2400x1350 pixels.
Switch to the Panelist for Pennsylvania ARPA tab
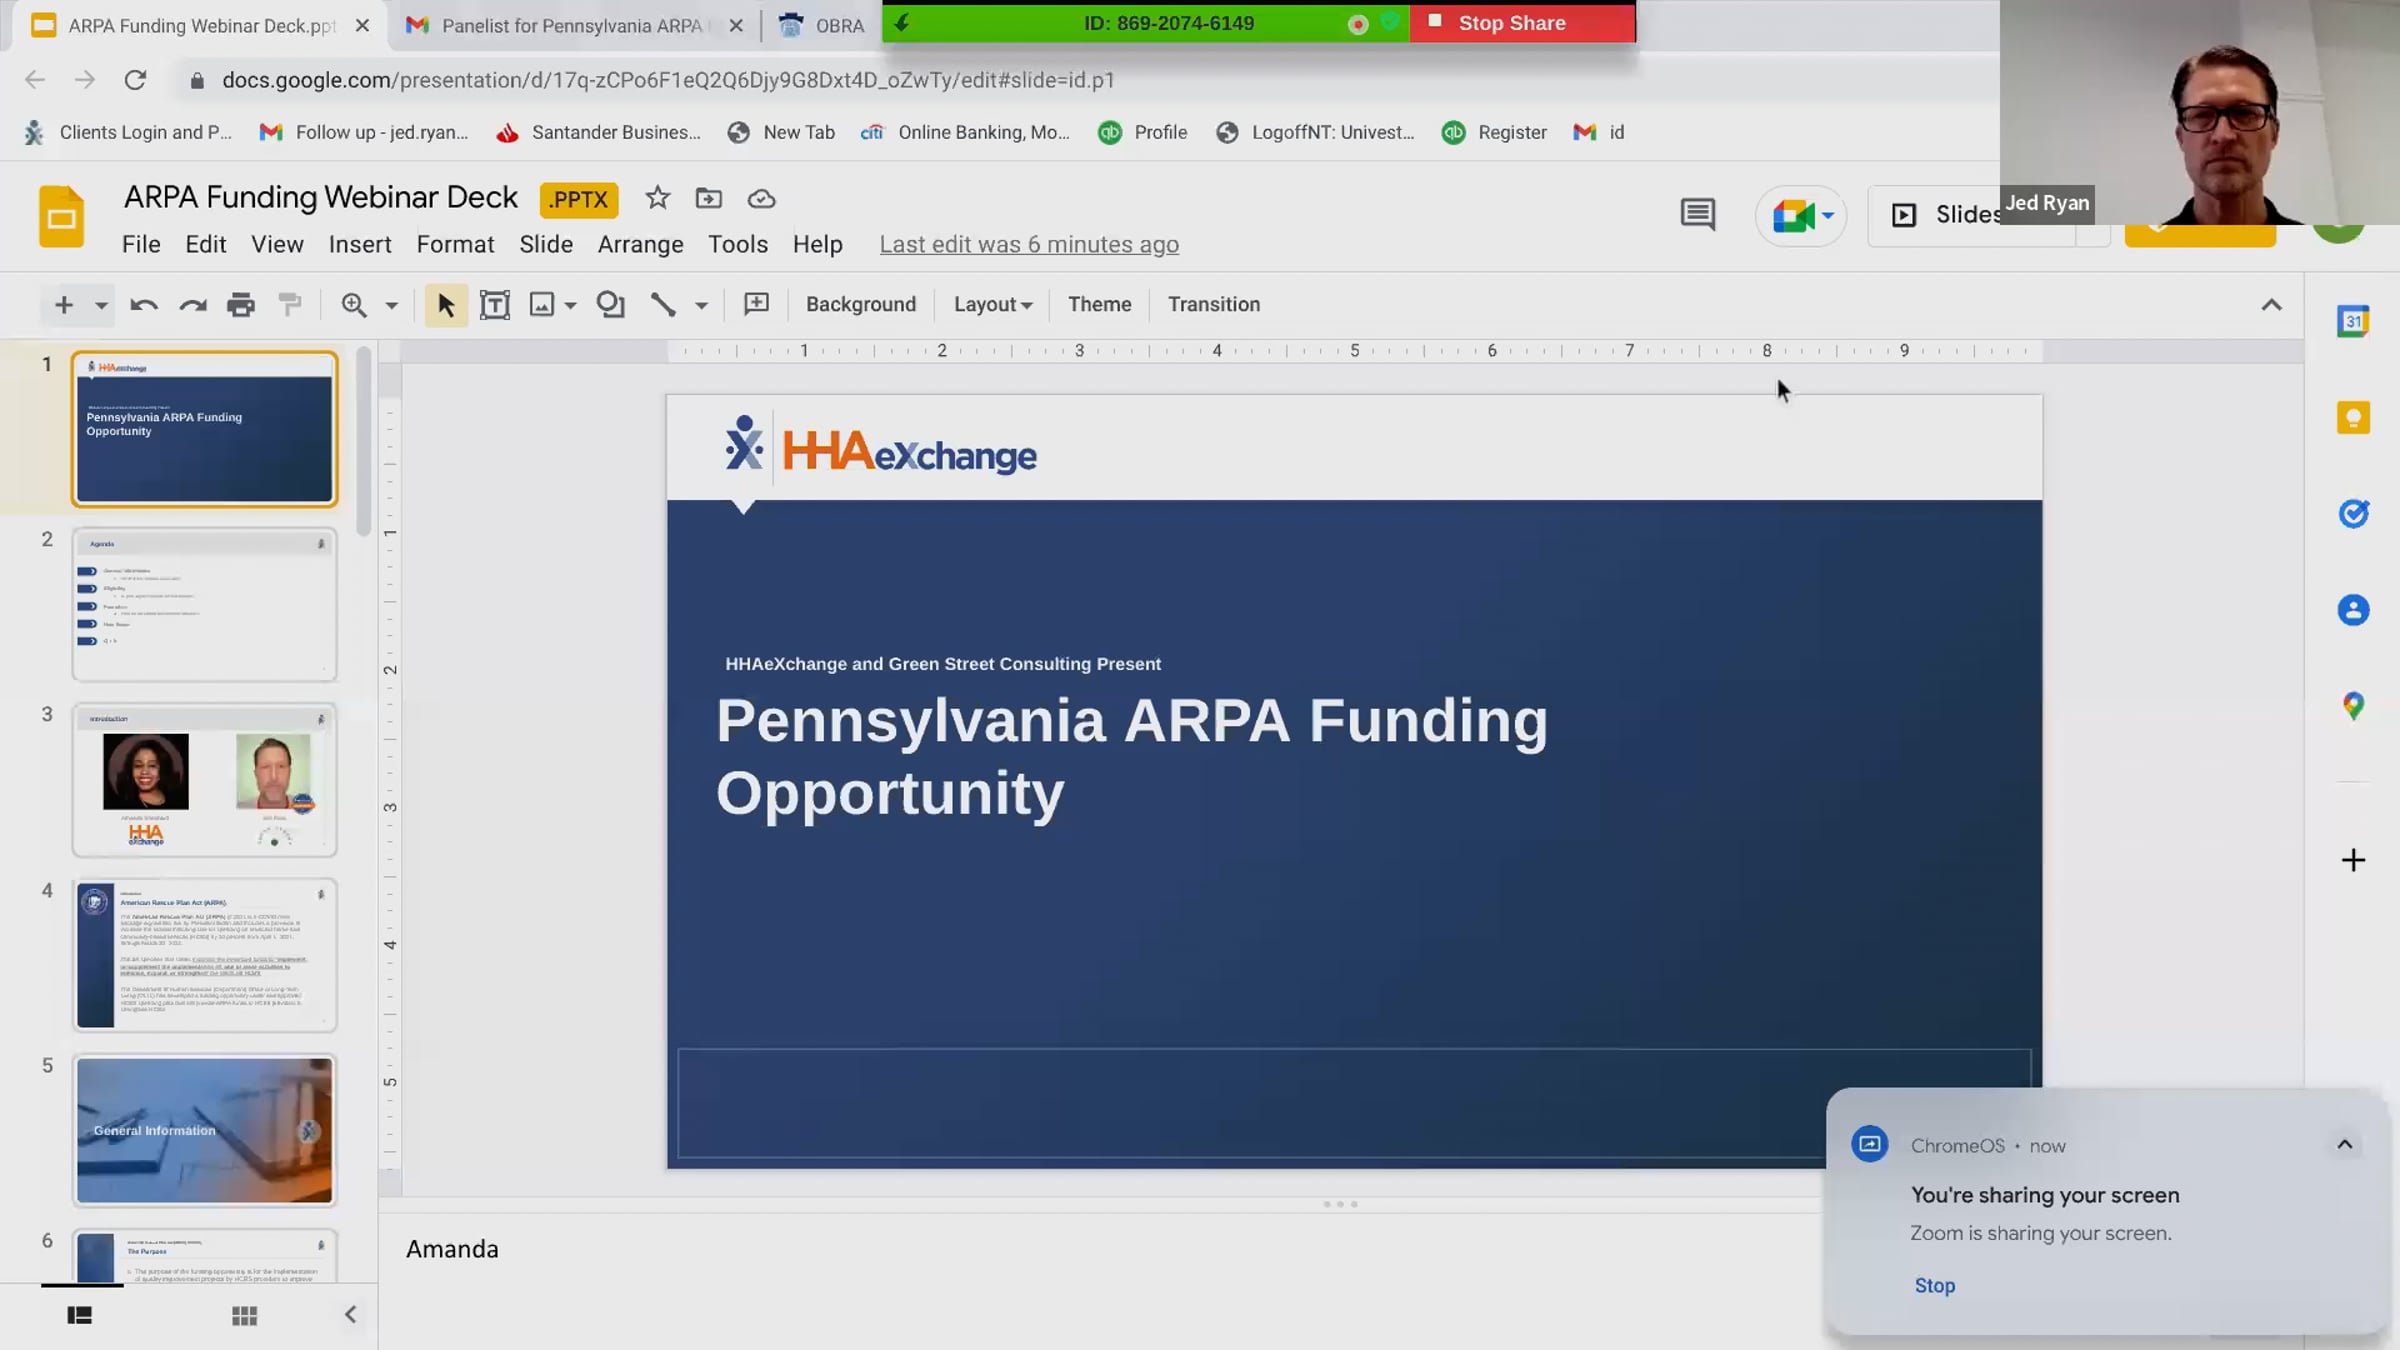pos(572,26)
